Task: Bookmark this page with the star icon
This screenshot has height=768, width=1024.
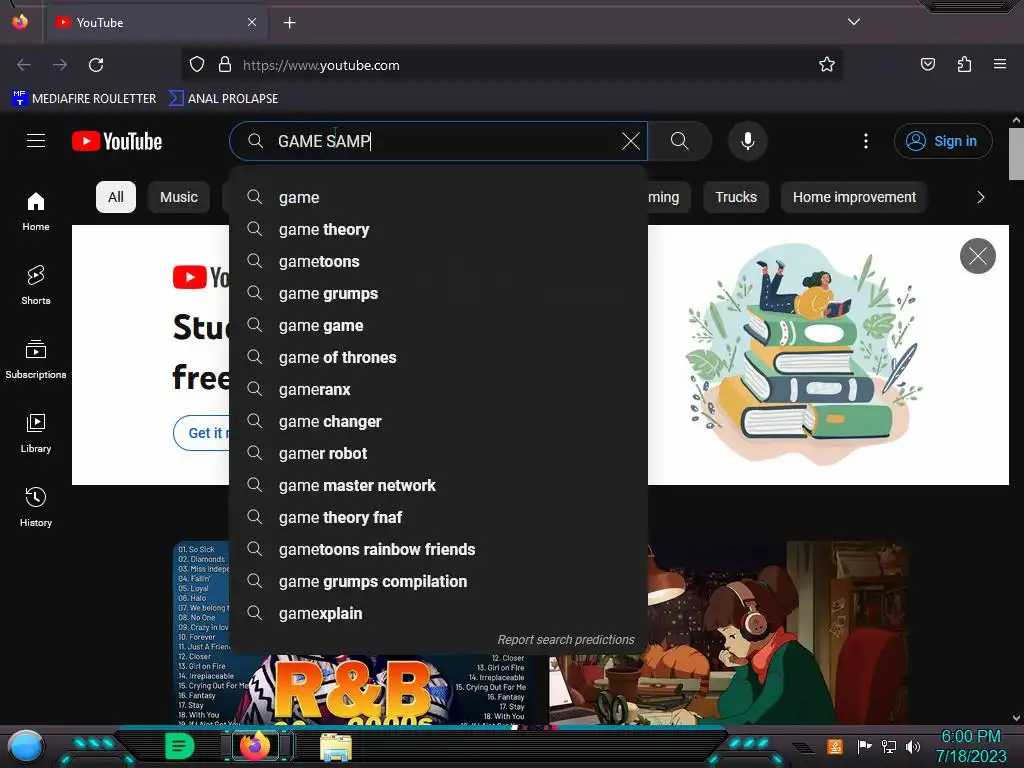Action: click(x=827, y=64)
